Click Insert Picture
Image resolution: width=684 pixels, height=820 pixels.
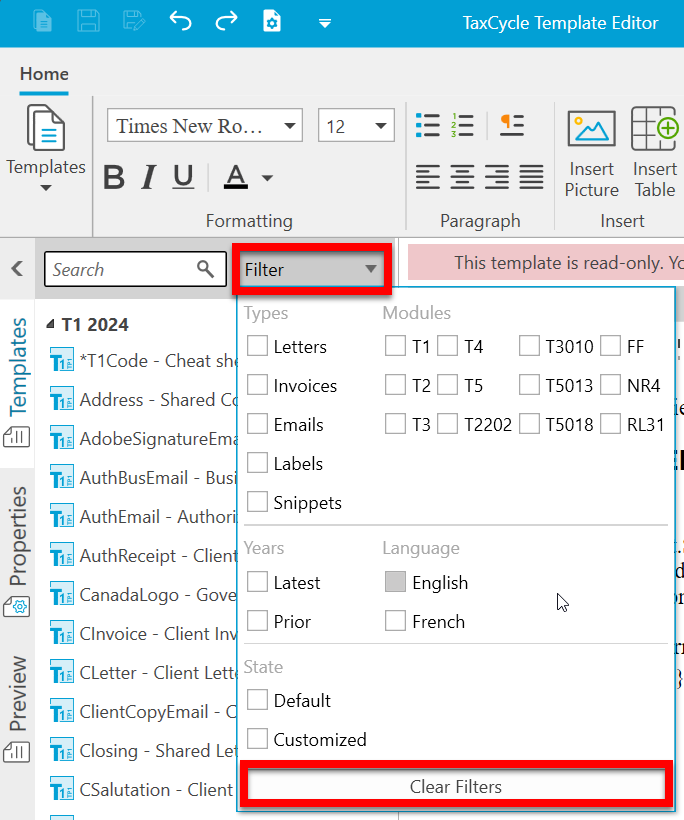click(x=591, y=154)
